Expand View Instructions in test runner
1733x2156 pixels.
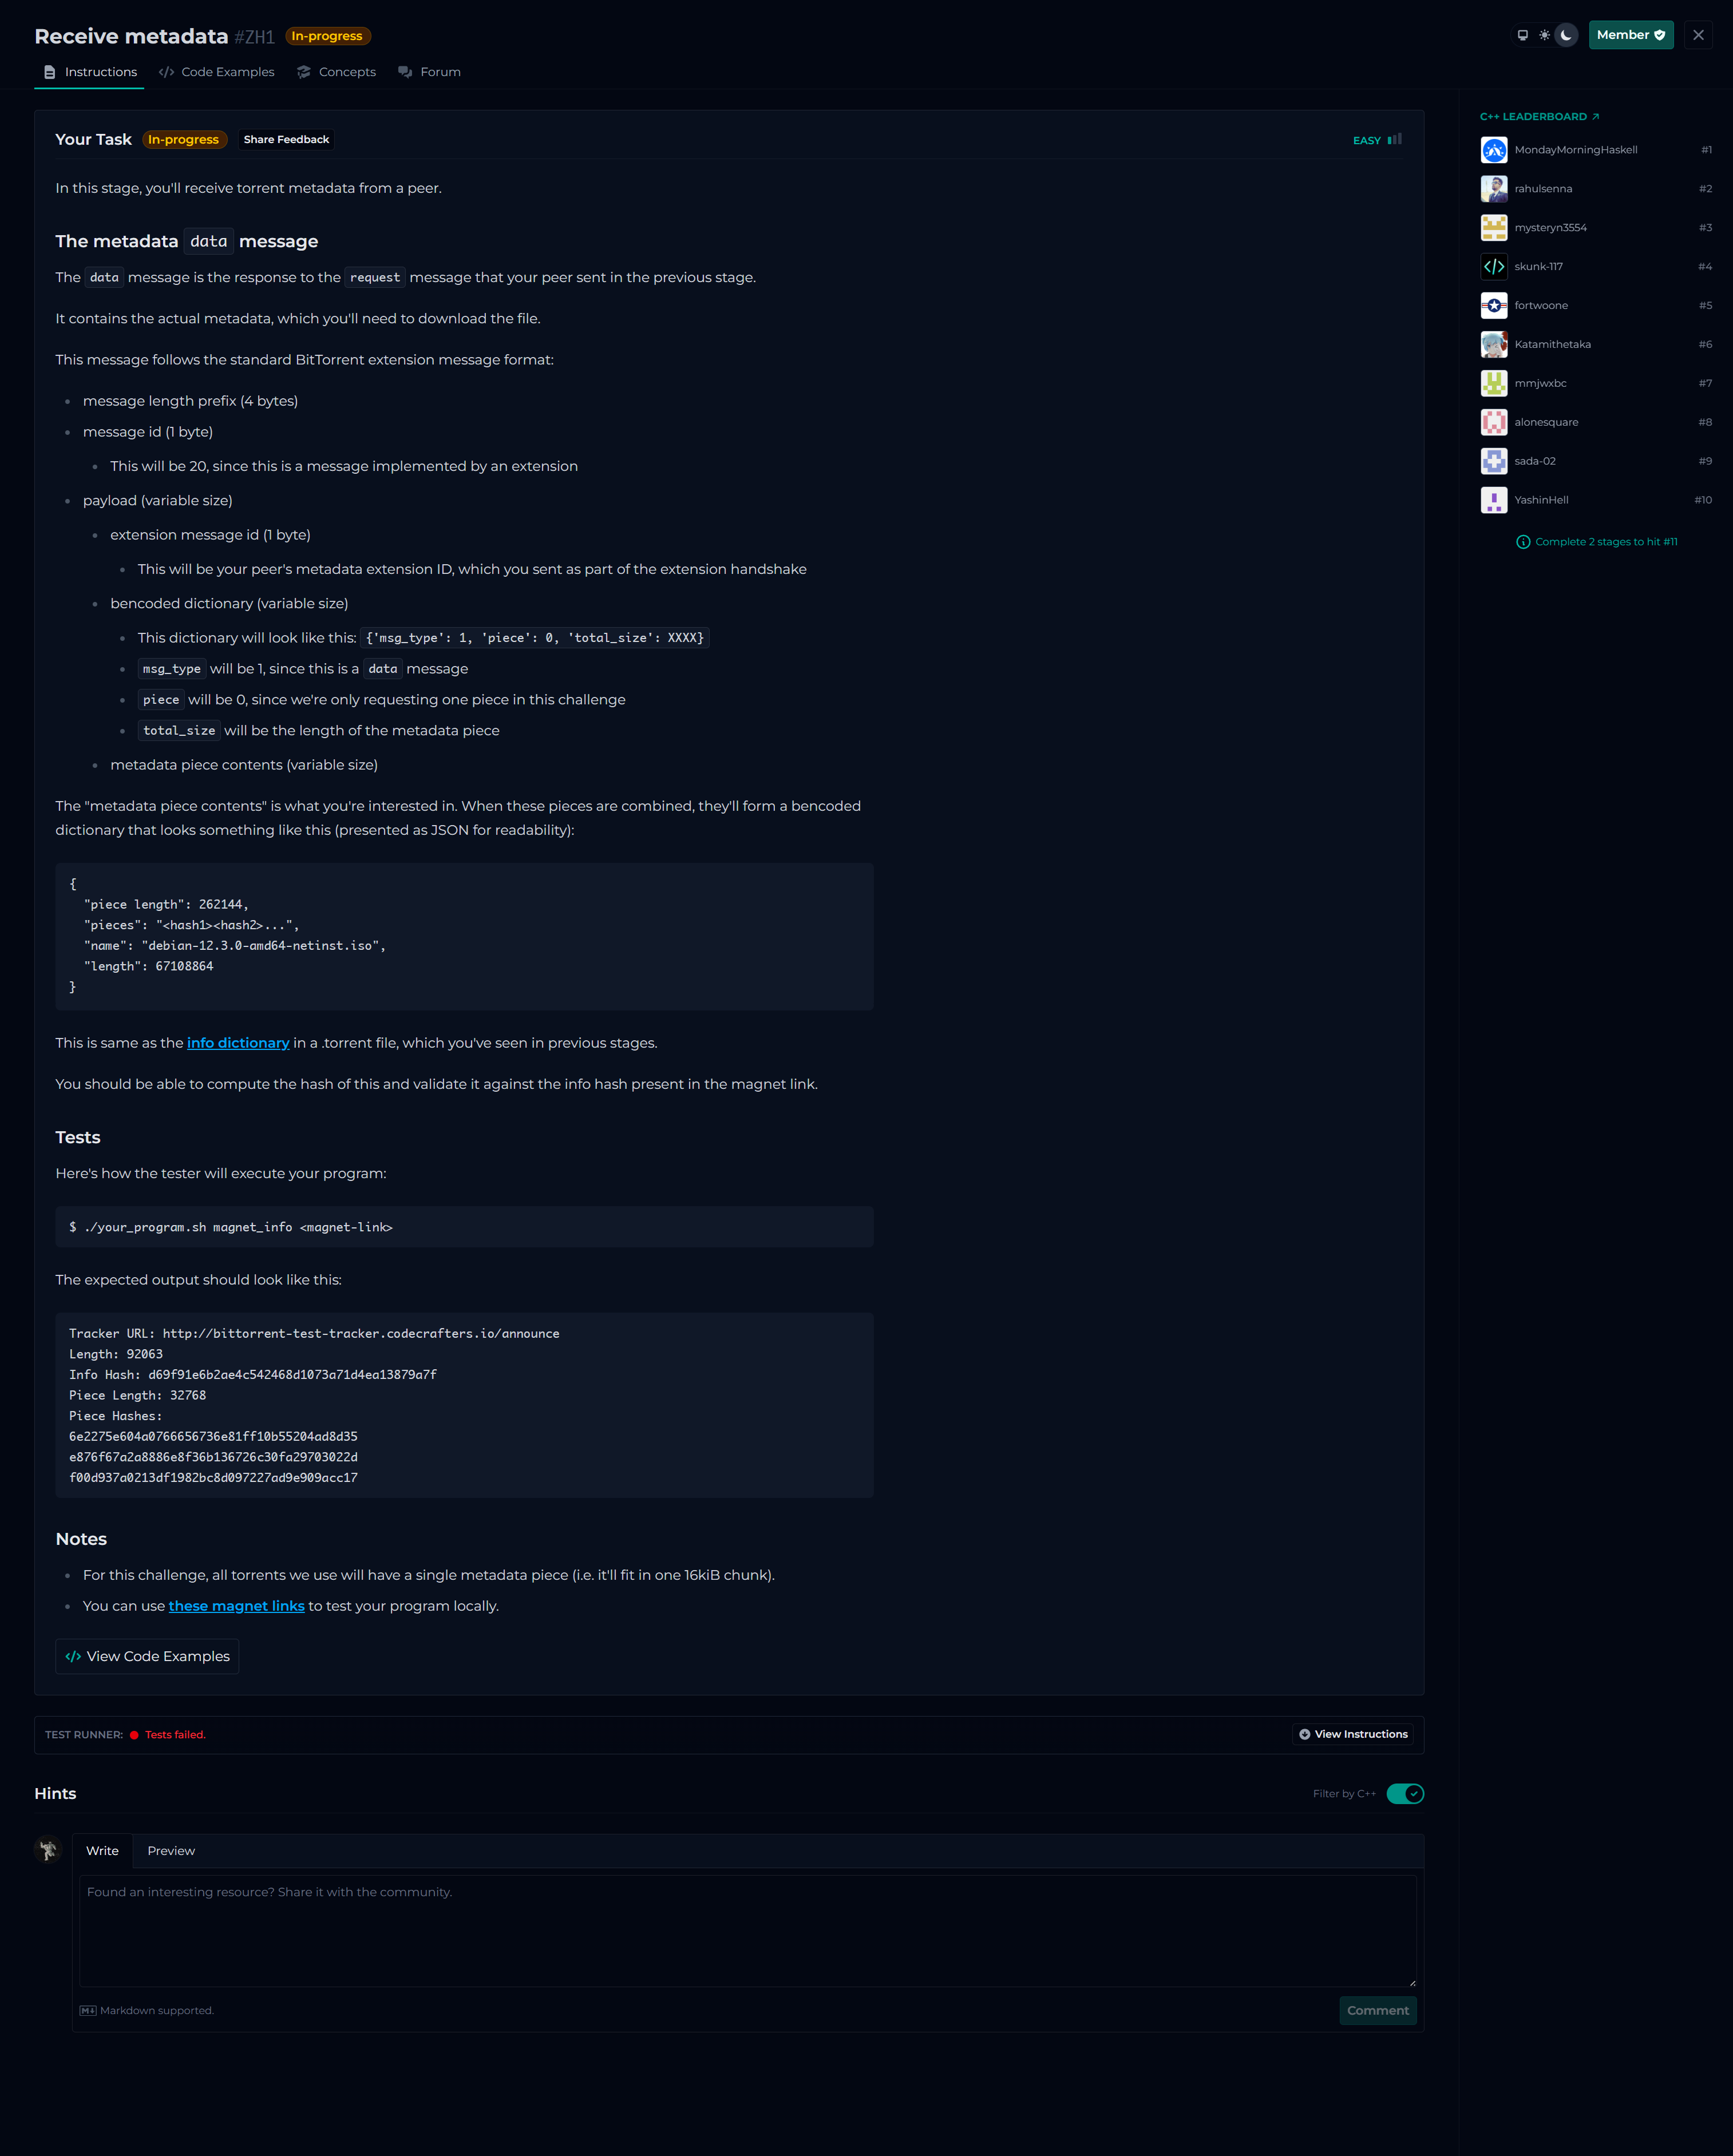tap(1353, 1734)
